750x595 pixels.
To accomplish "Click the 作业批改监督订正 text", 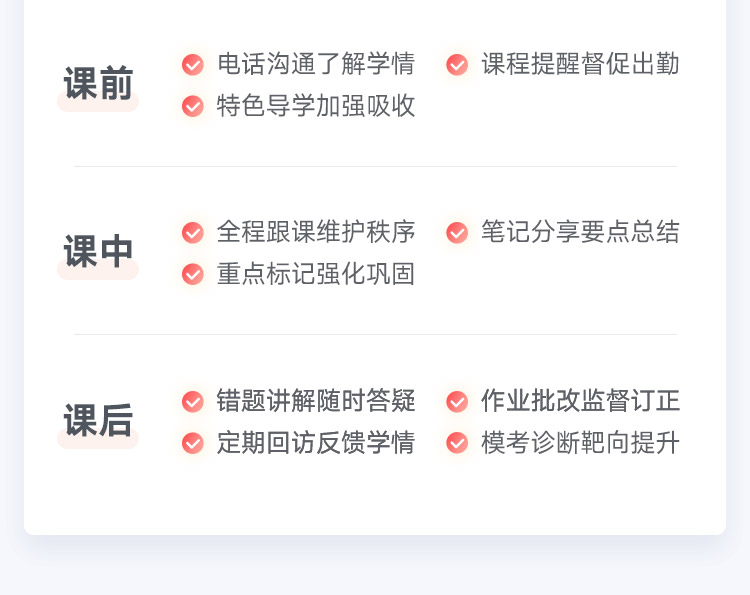I will click(580, 402).
